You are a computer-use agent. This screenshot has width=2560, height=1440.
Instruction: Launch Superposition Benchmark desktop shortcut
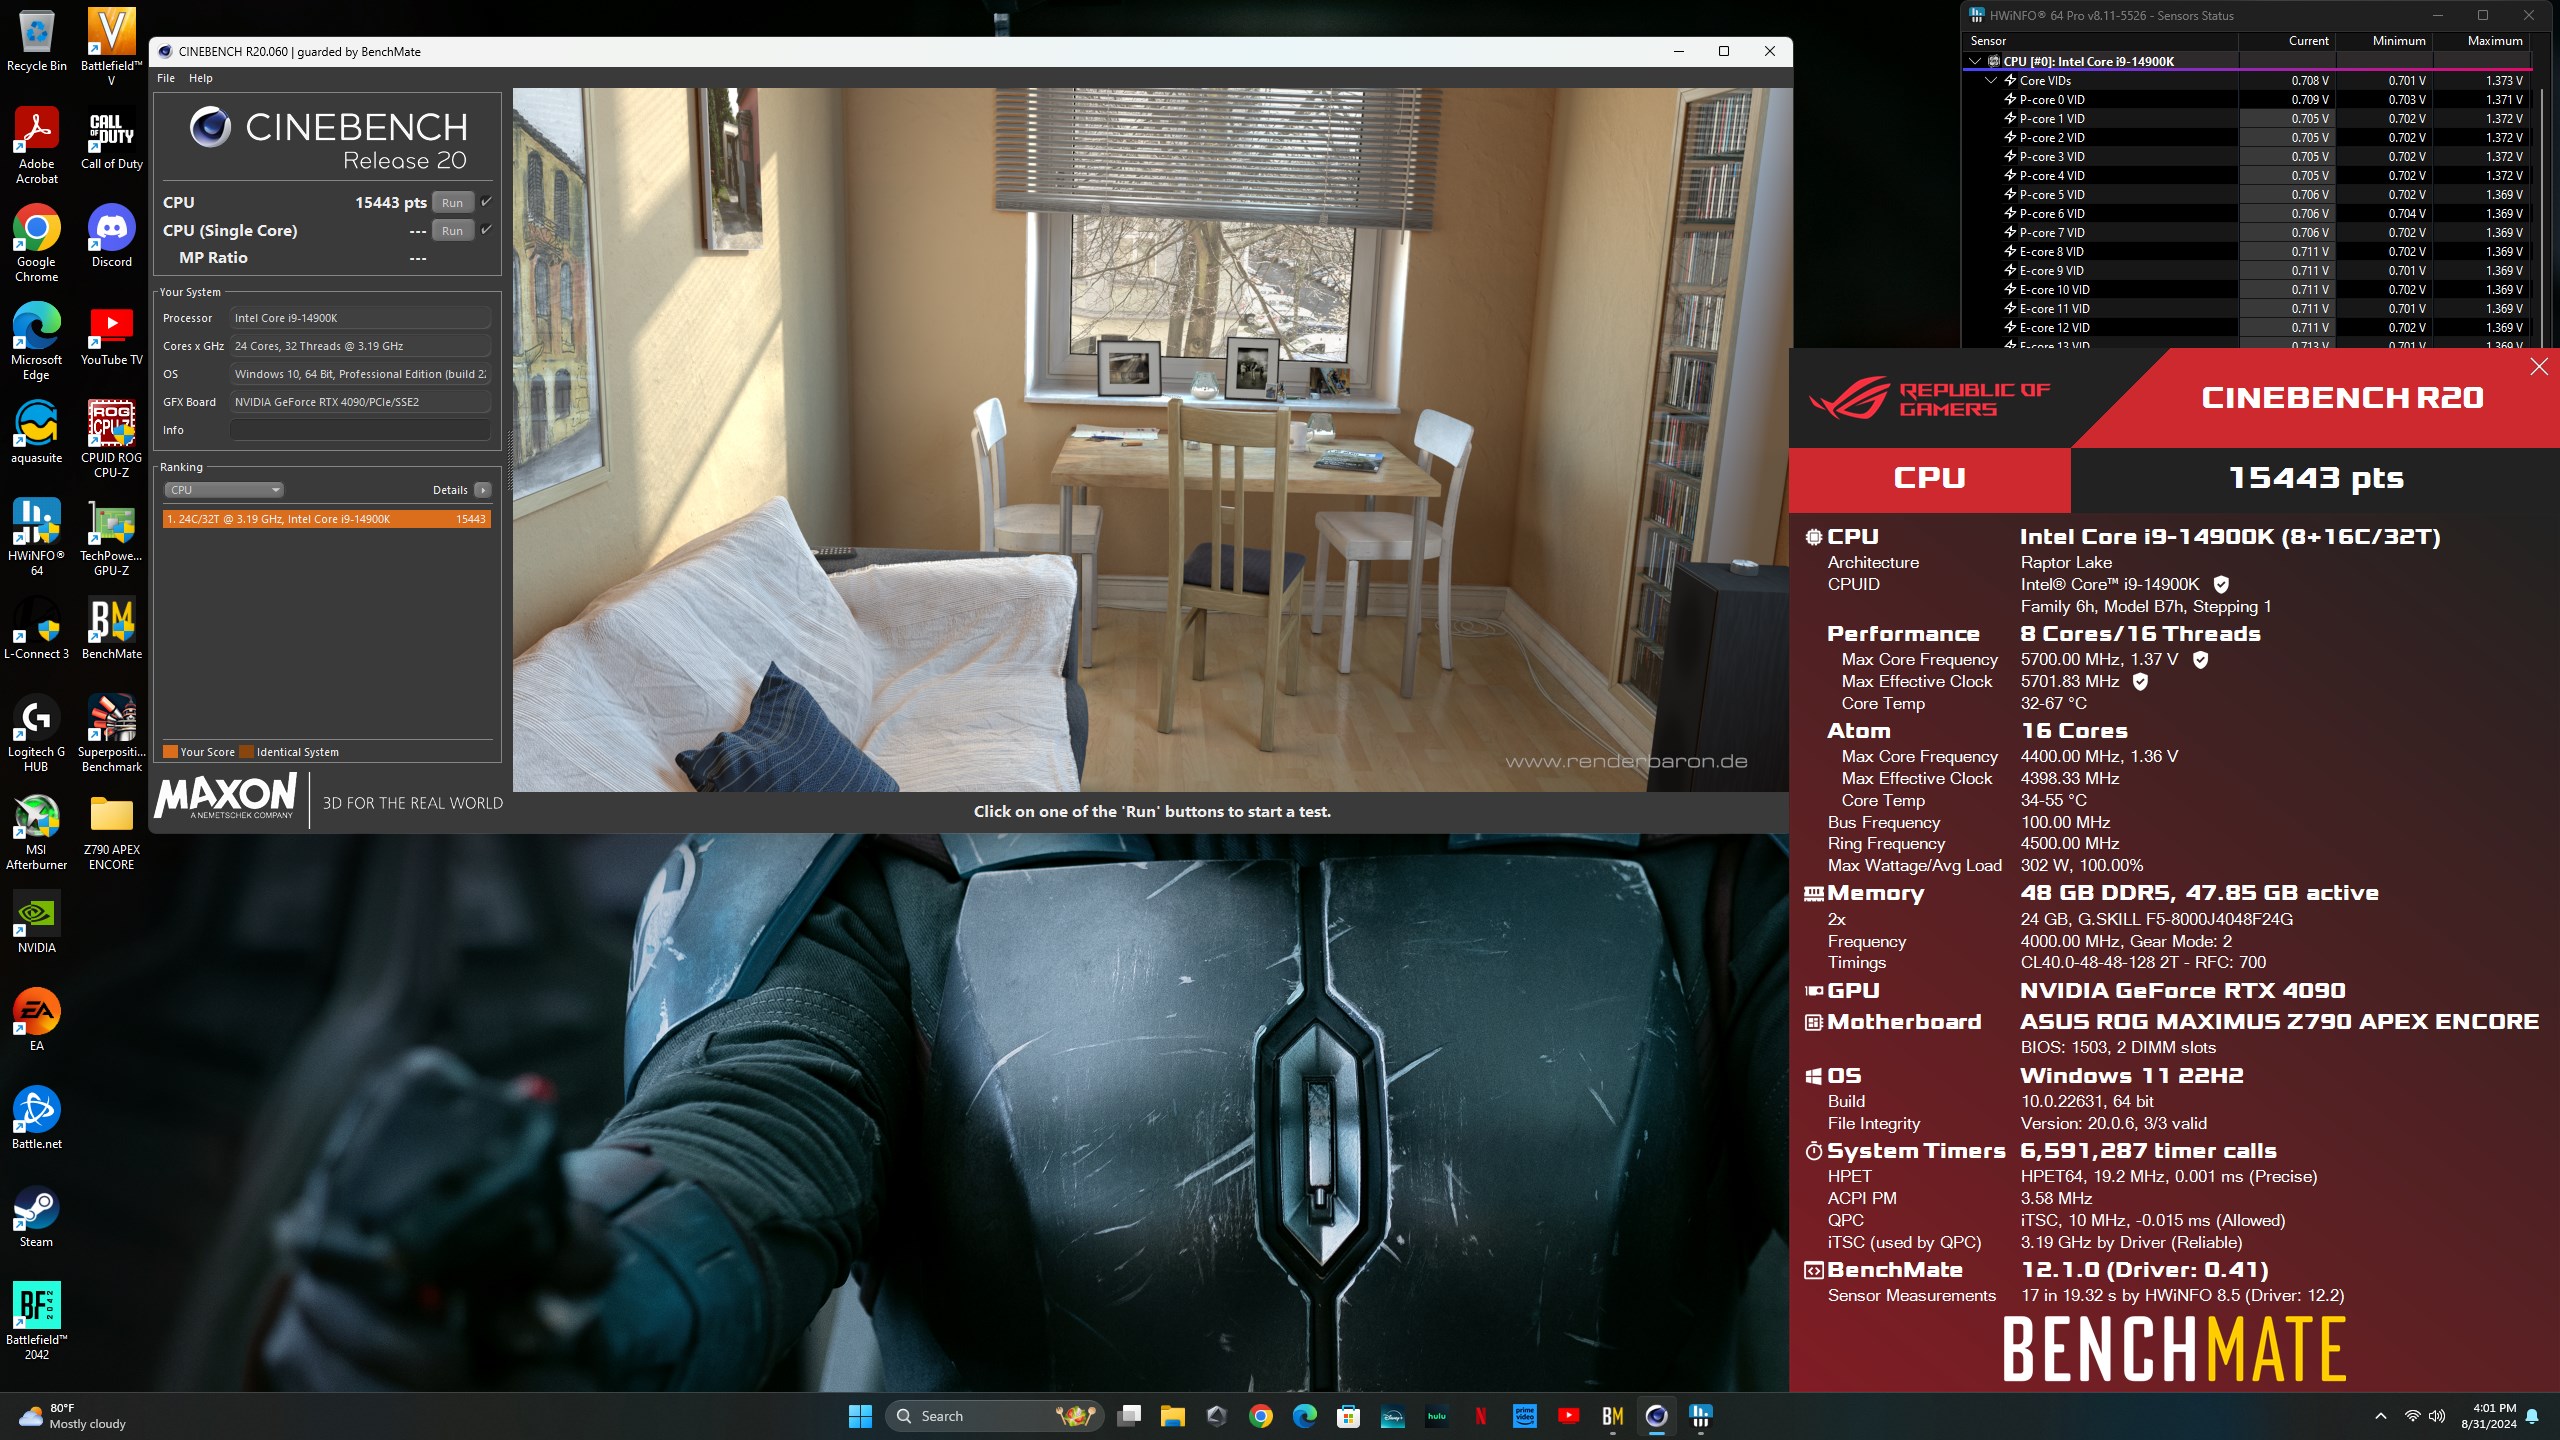pos(111,733)
